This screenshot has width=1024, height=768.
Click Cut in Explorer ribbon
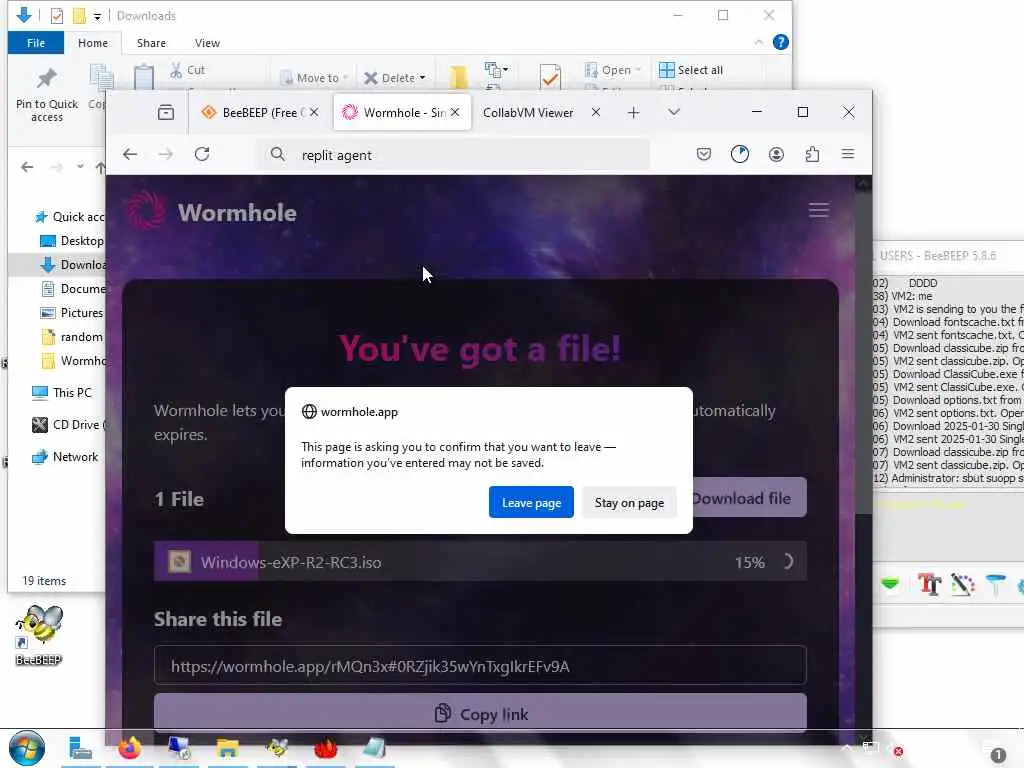click(187, 70)
